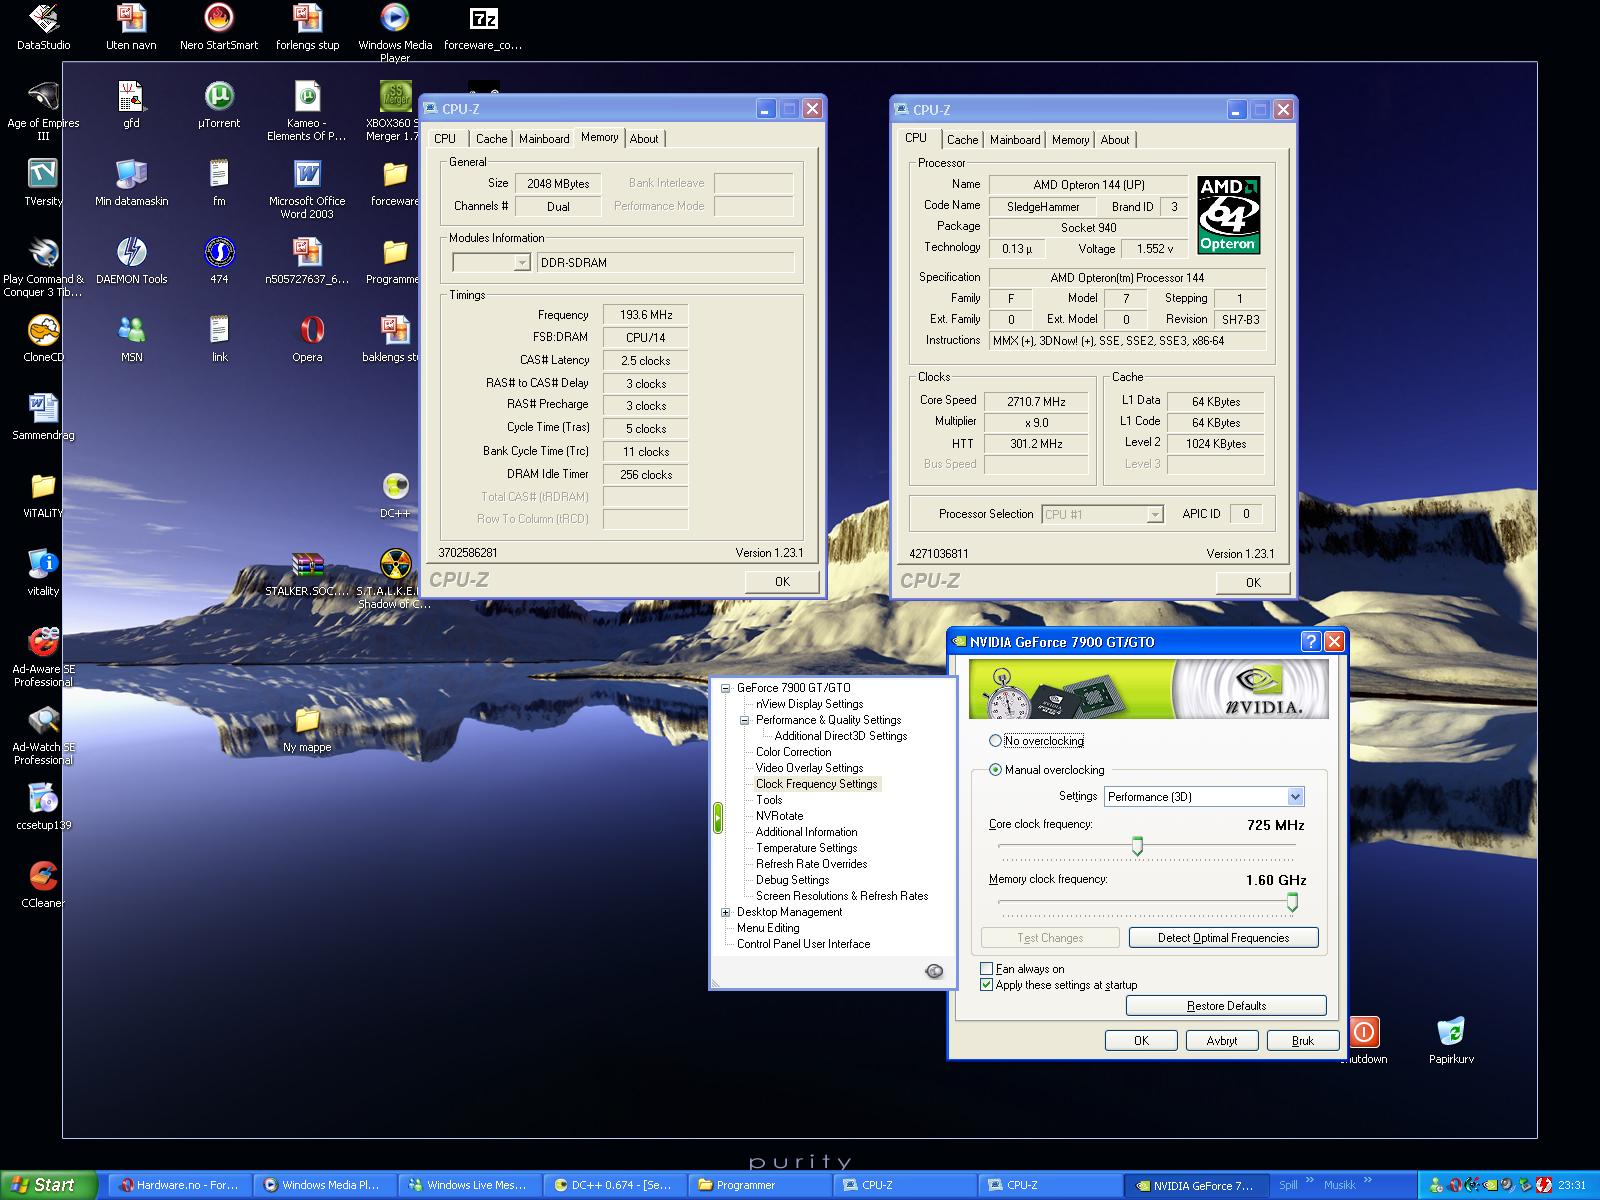Open Kameo Elements Of Power torrent icon
This screenshot has width=1600, height=1200.
point(307,111)
